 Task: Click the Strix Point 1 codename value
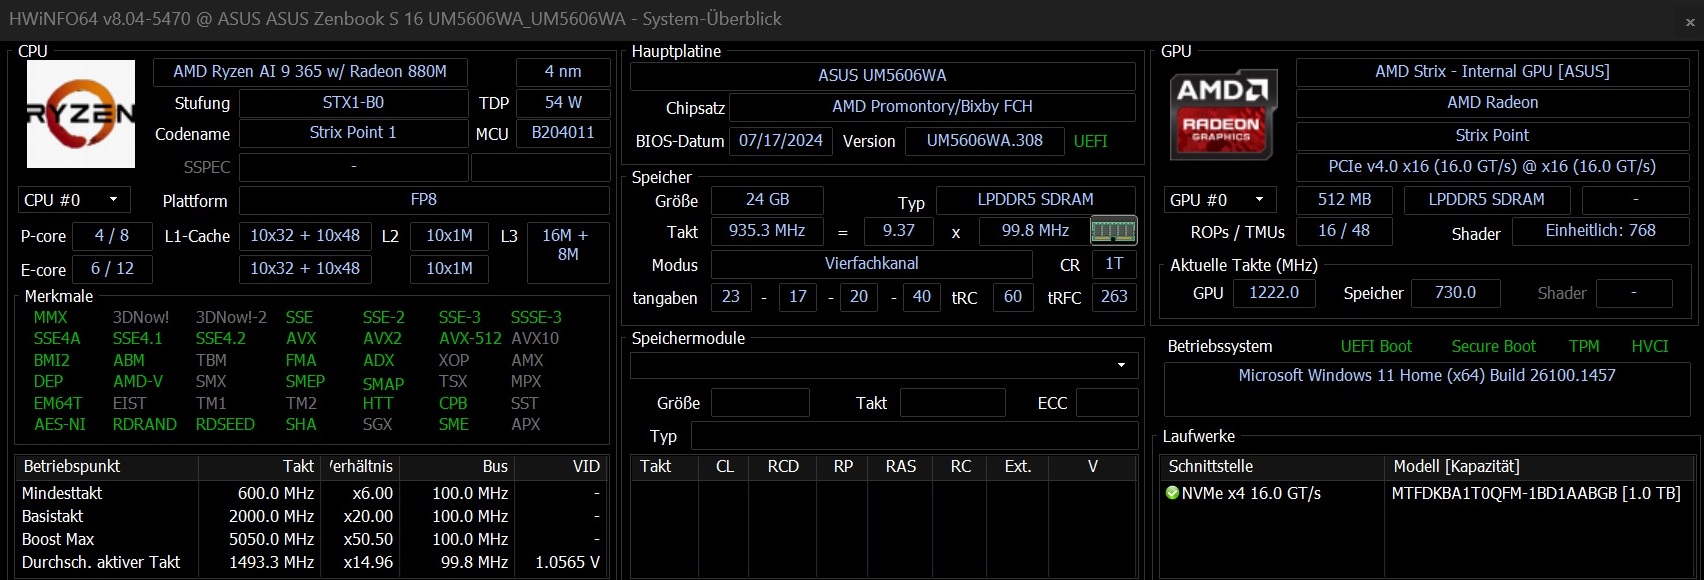(353, 133)
